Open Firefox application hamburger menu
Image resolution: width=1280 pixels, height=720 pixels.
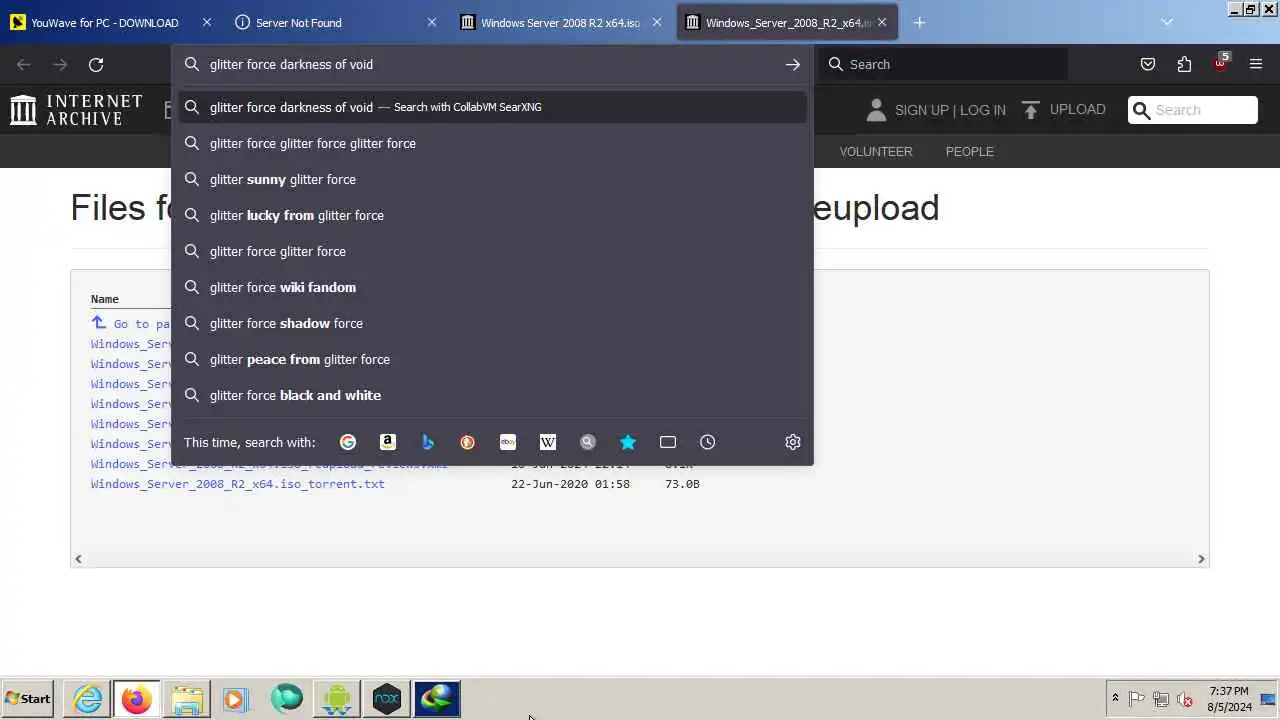tap(1256, 64)
